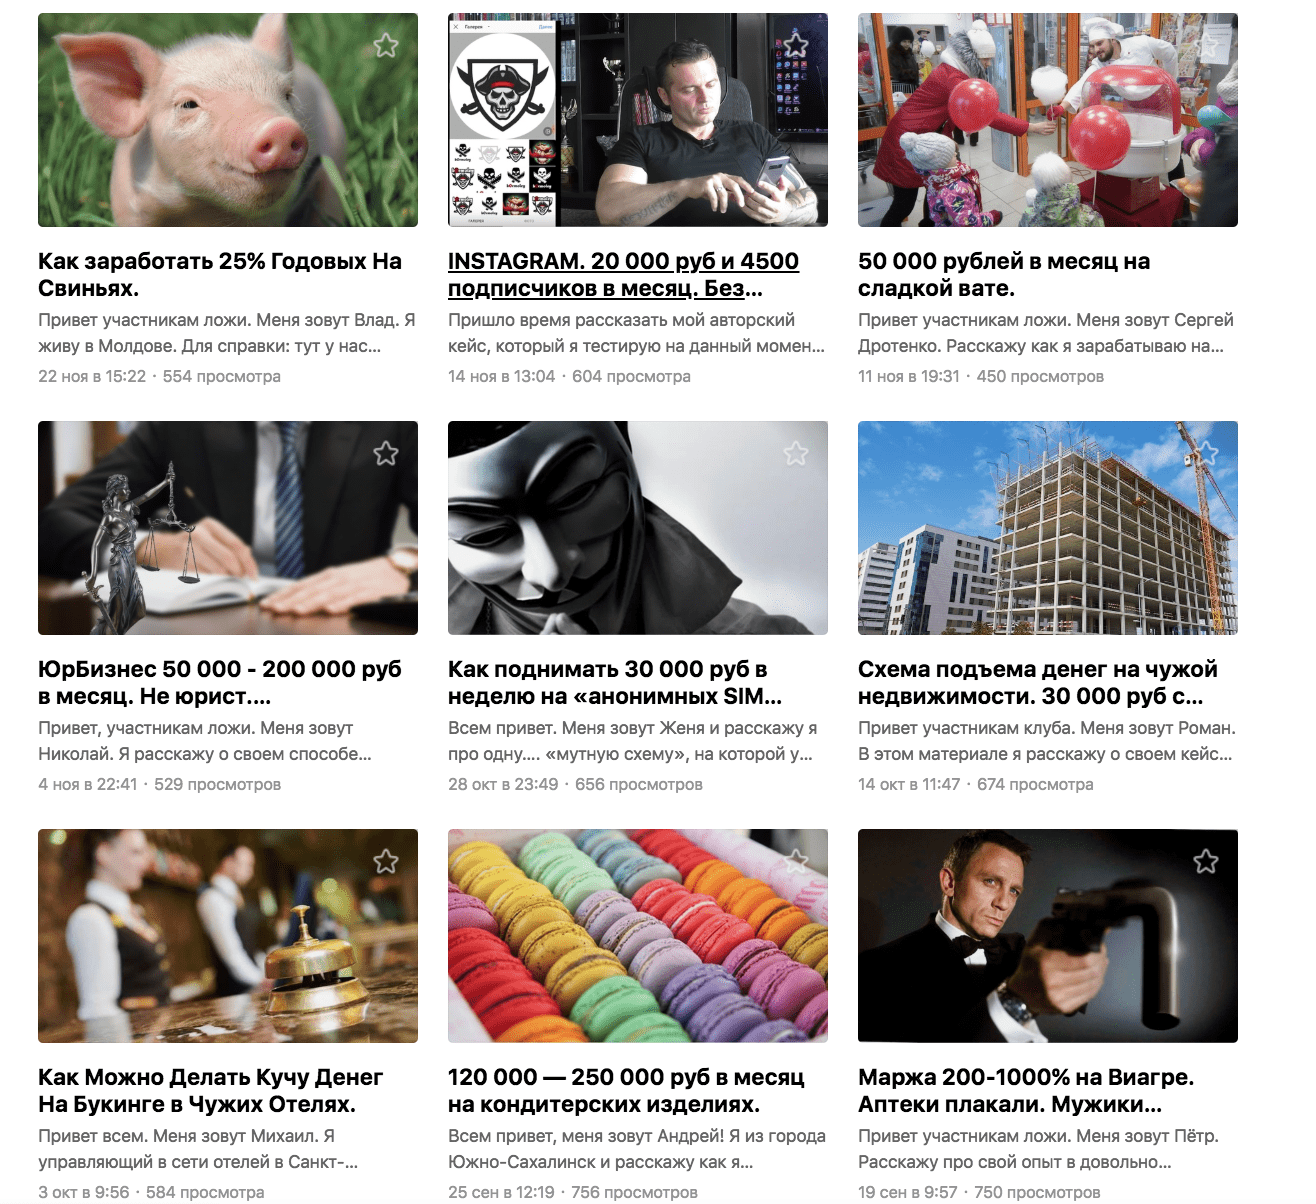
Task: Toggle star on macarons article image
Action: (x=796, y=862)
